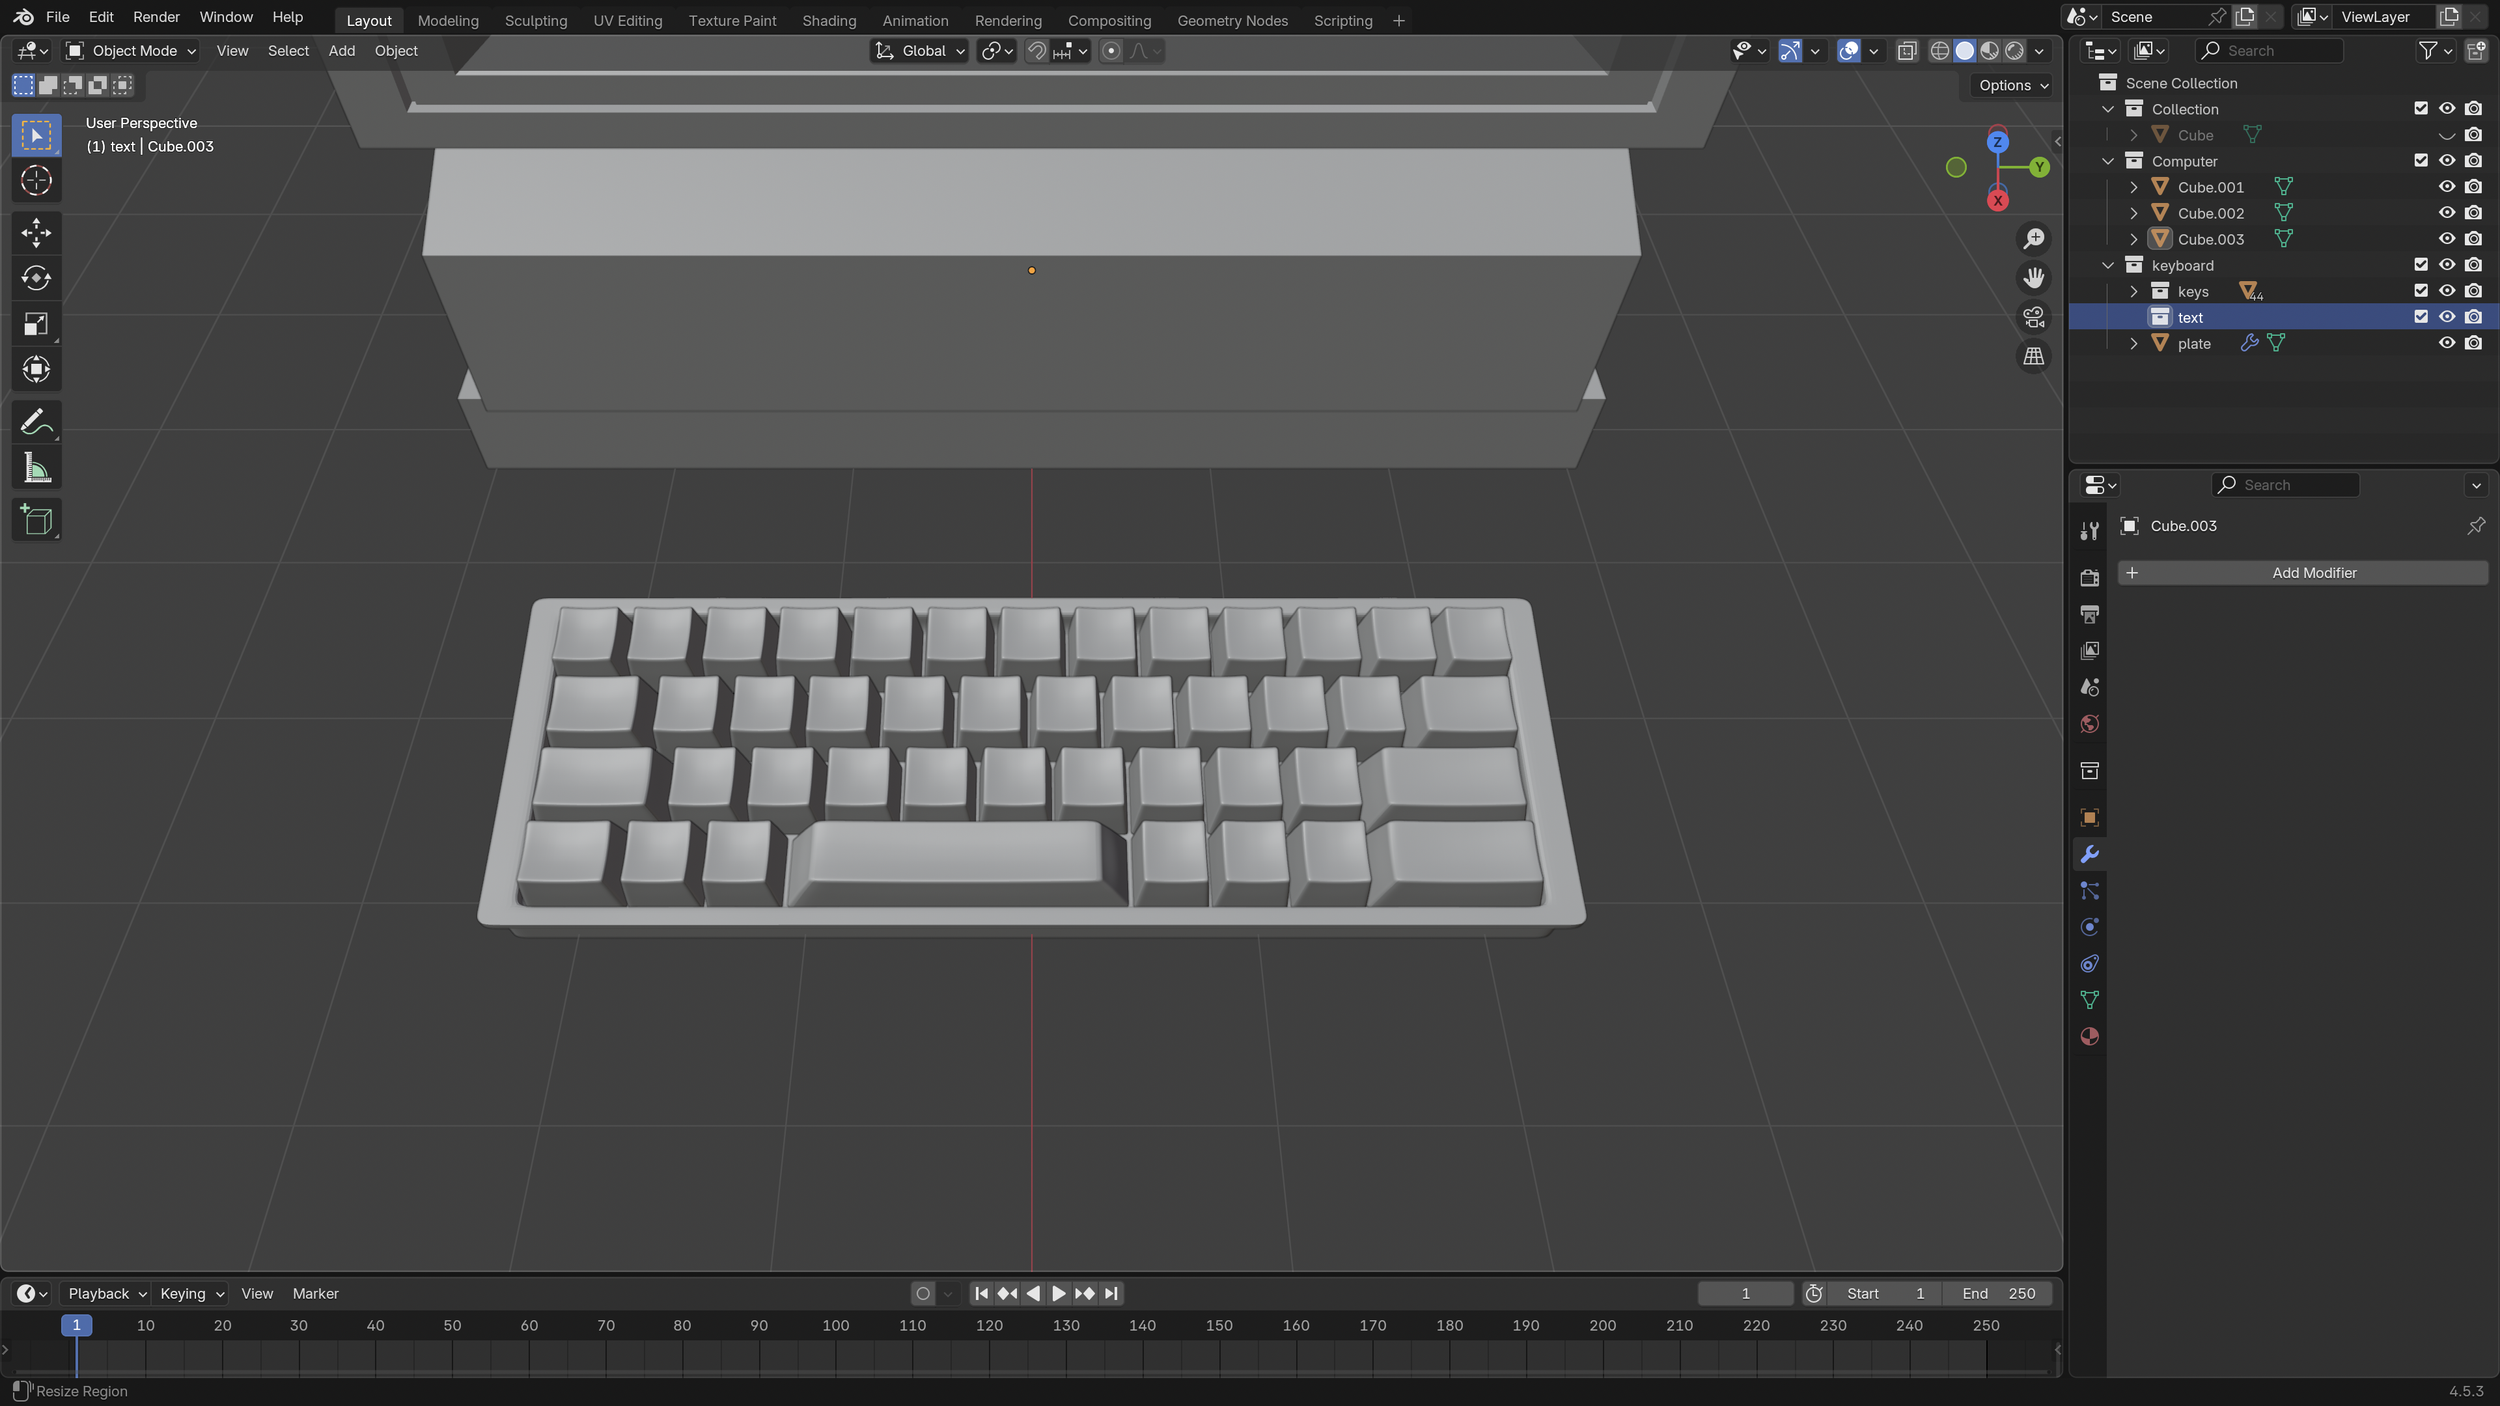Open the Global transform orientation dropdown
The height and width of the screenshot is (1406, 2500).
click(919, 51)
